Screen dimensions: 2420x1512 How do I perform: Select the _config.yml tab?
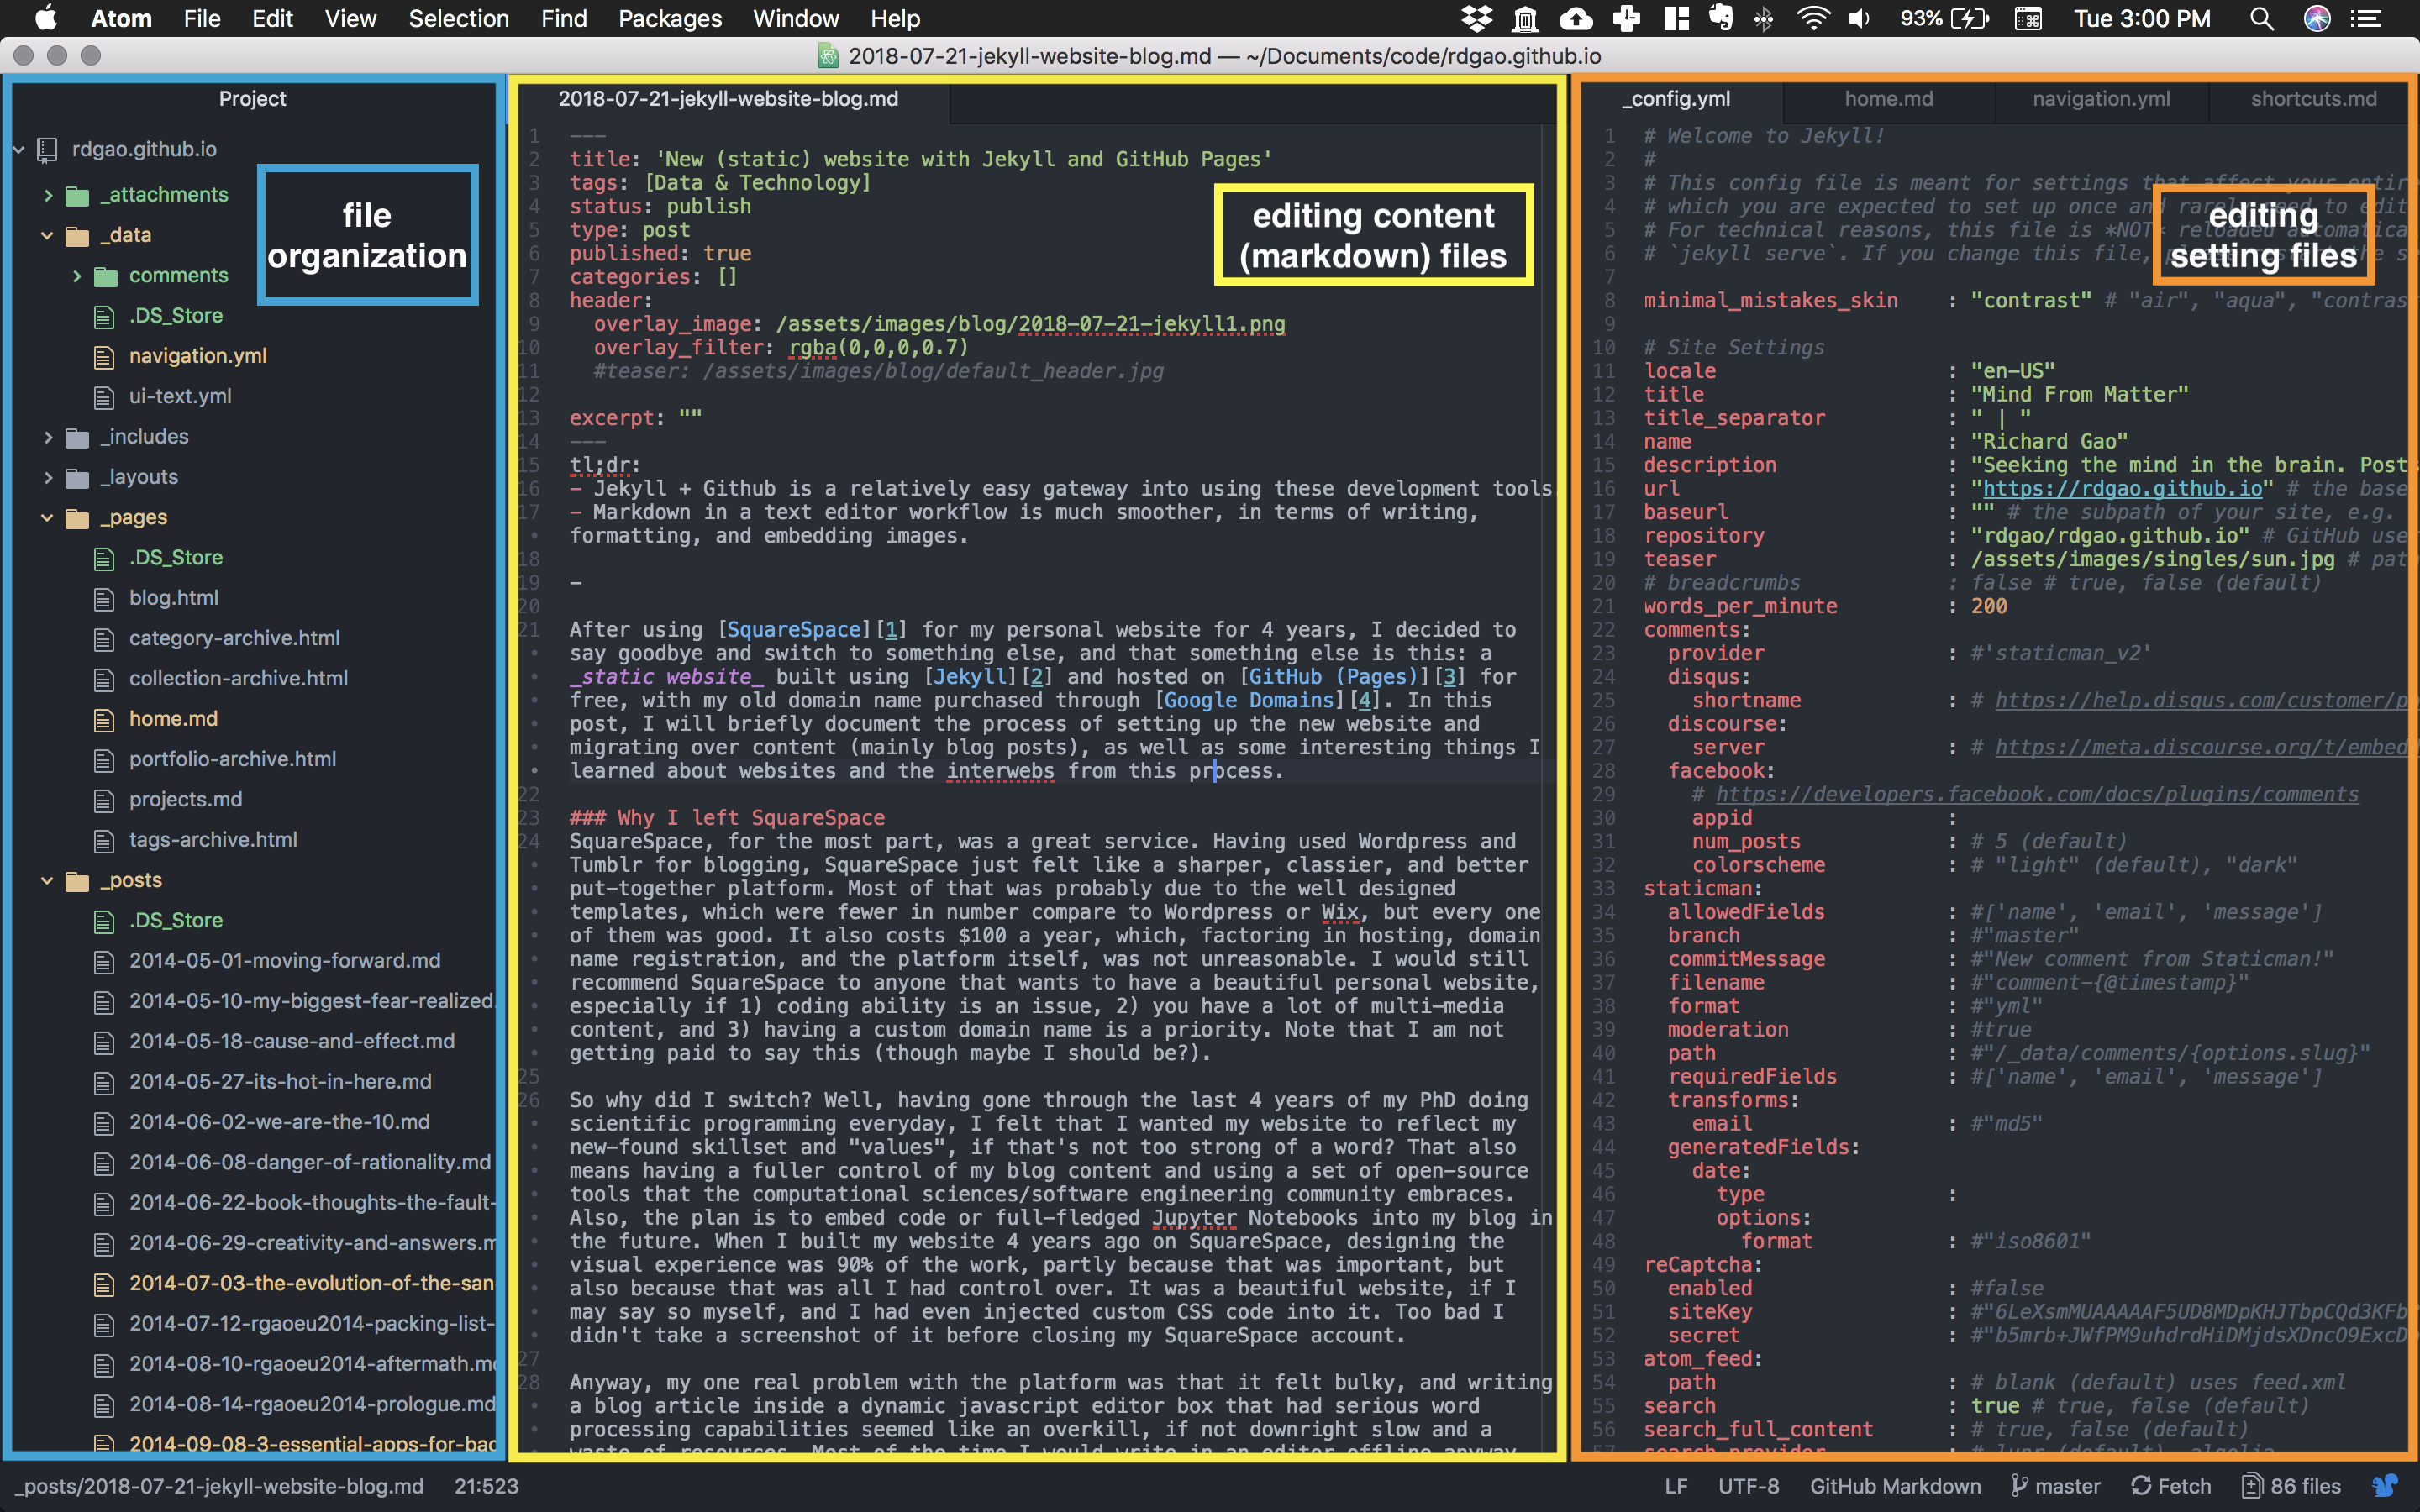coord(1677,99)
